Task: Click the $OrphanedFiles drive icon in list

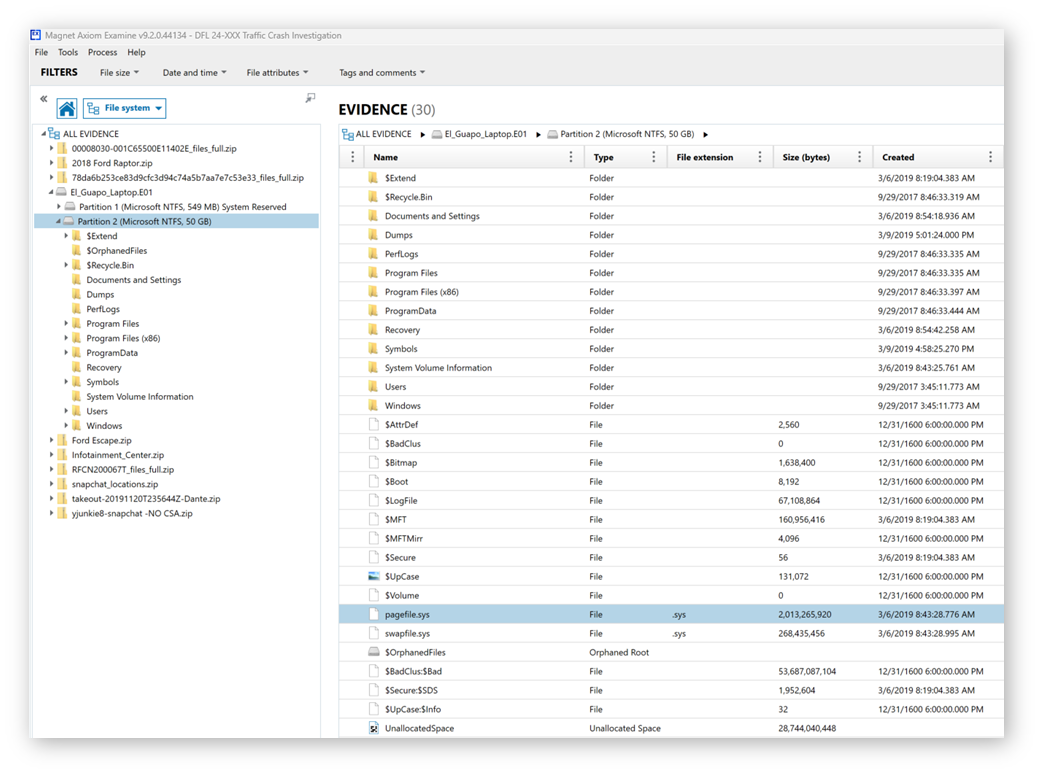Action: [x=374, y=652]
